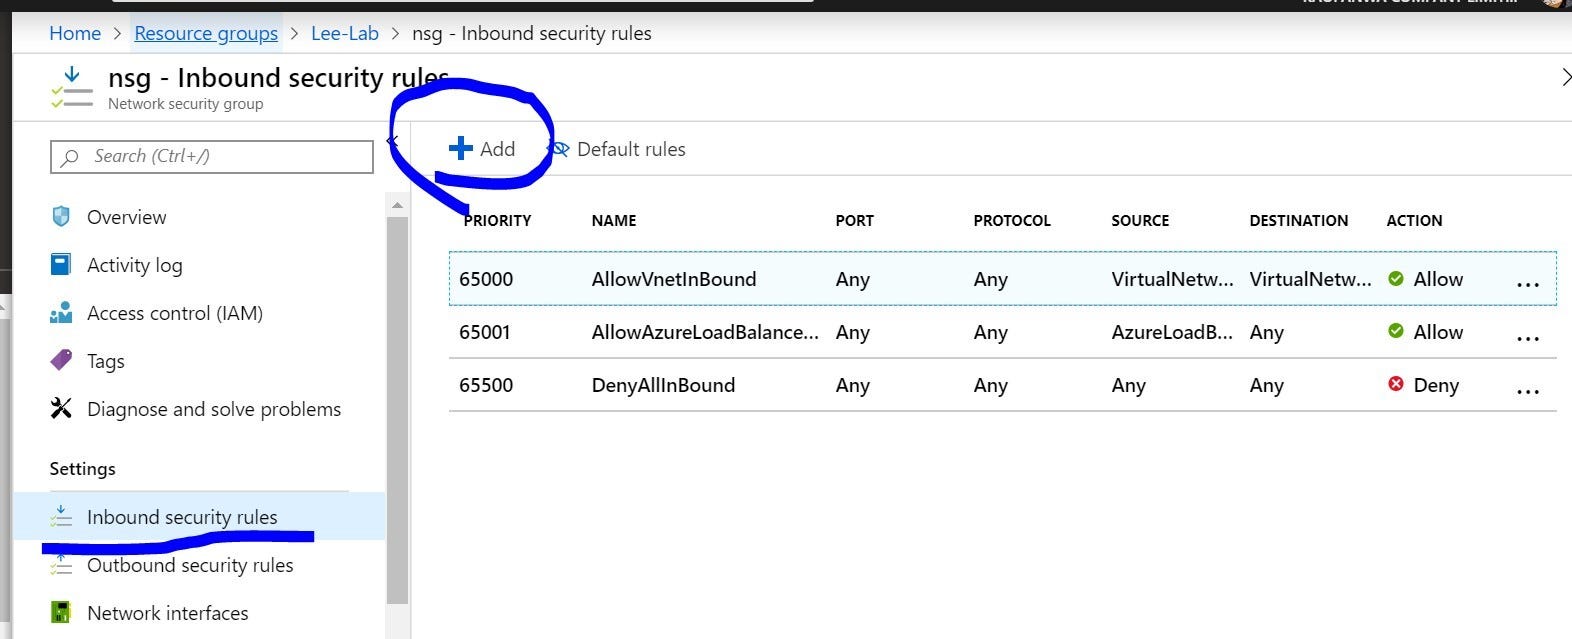Click the search magnifier icon
The height and width of the screenshot is (639, 1572).
pyautogui.click(x=70, y=157)
